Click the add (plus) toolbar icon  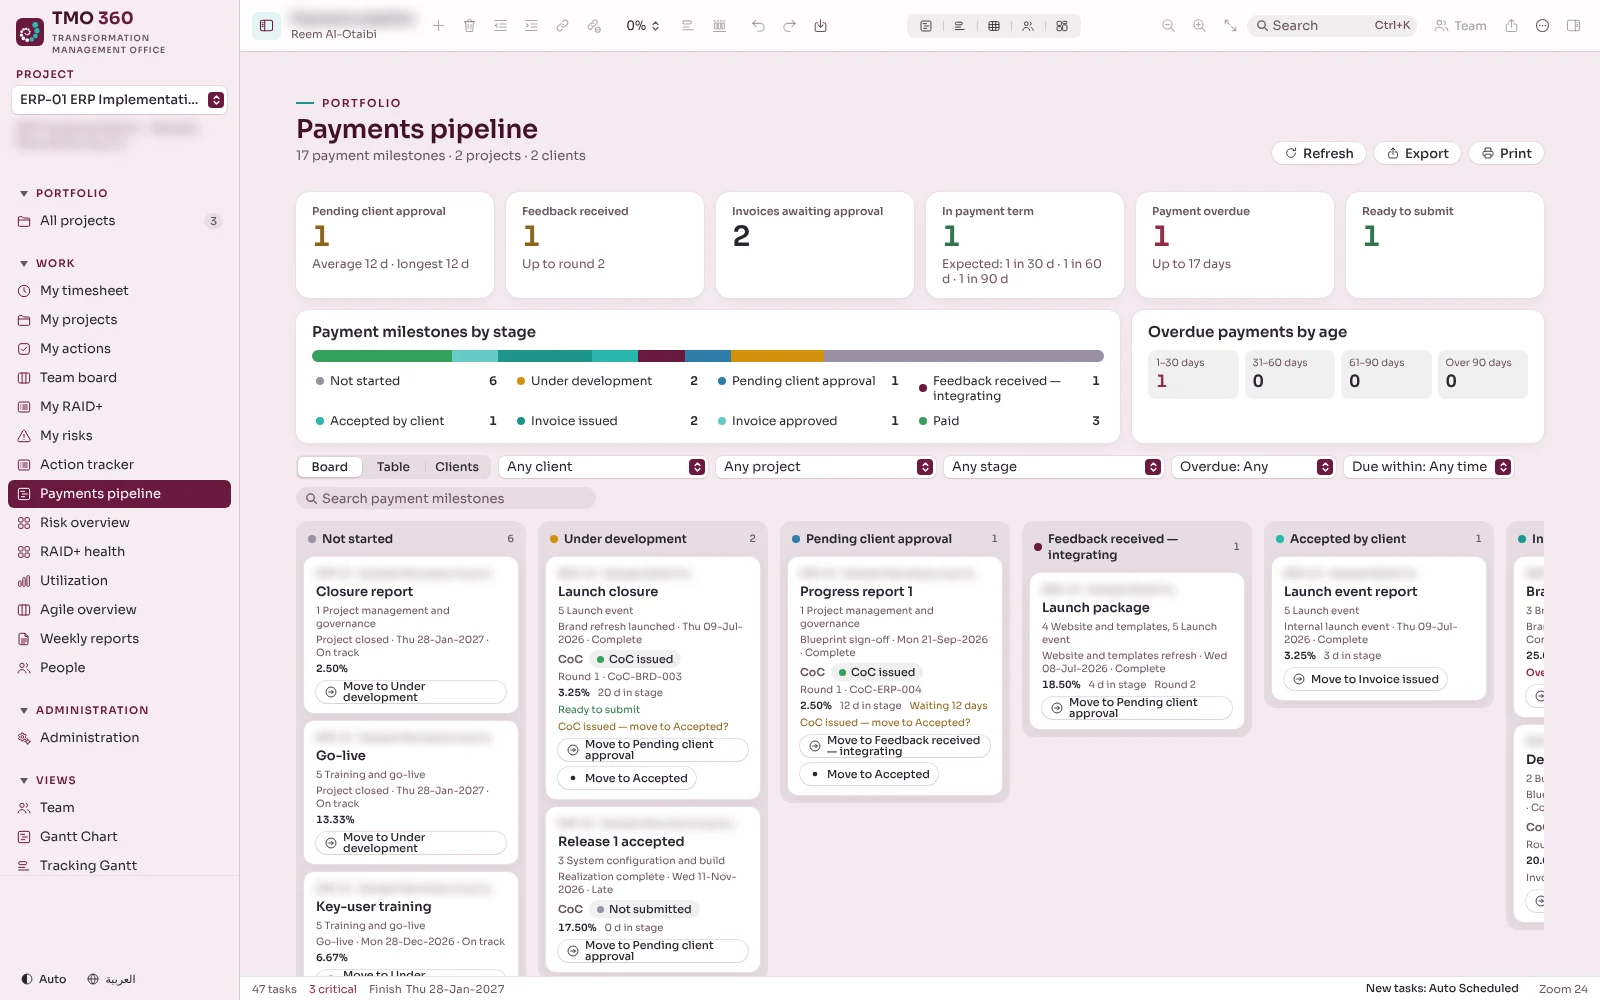pyautogui.click(x=438, y=26)
